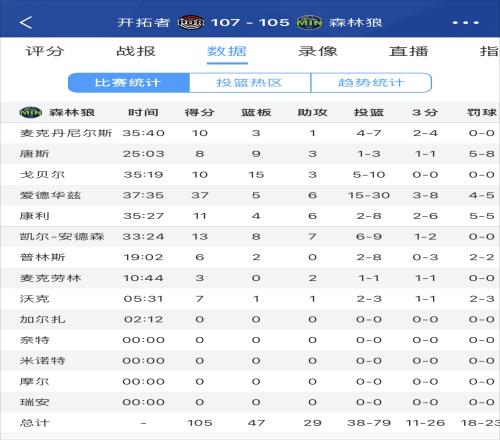Select the 趋势统计 segment
500x440 pixels.
(x=371, y=83)
